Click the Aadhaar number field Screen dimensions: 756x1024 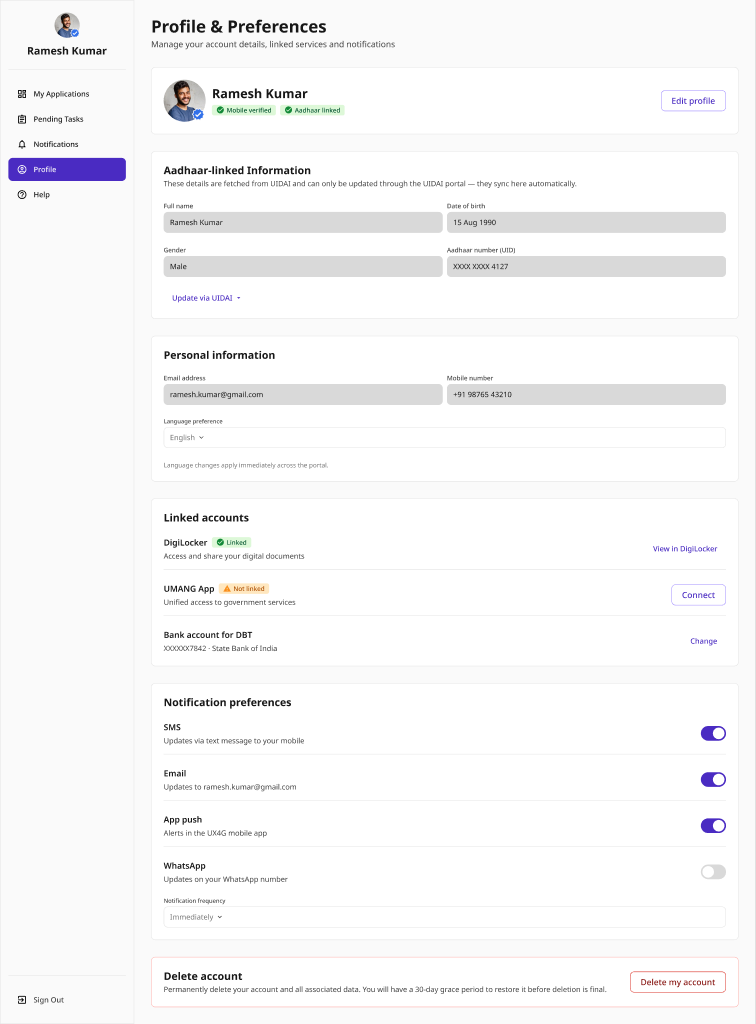[x=586, y=266]
